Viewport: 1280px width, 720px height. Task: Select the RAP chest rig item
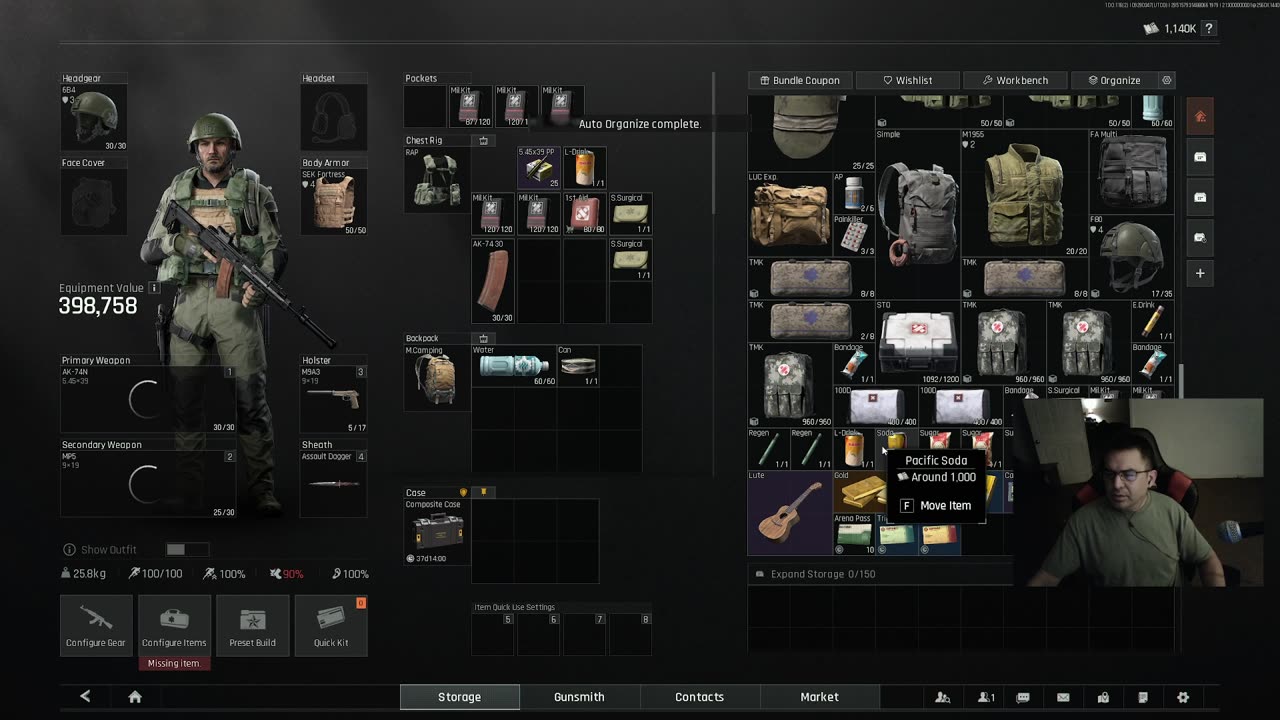tap(436, 180)
